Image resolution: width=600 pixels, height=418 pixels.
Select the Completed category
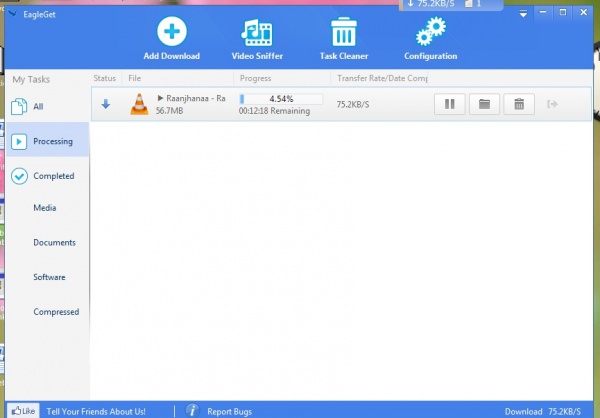point(47,176)
